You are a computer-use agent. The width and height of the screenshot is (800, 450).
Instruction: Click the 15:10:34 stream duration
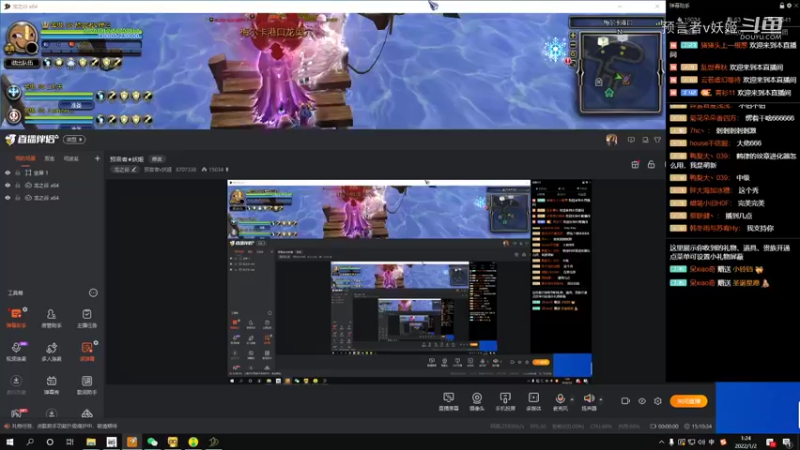point(698,426)
